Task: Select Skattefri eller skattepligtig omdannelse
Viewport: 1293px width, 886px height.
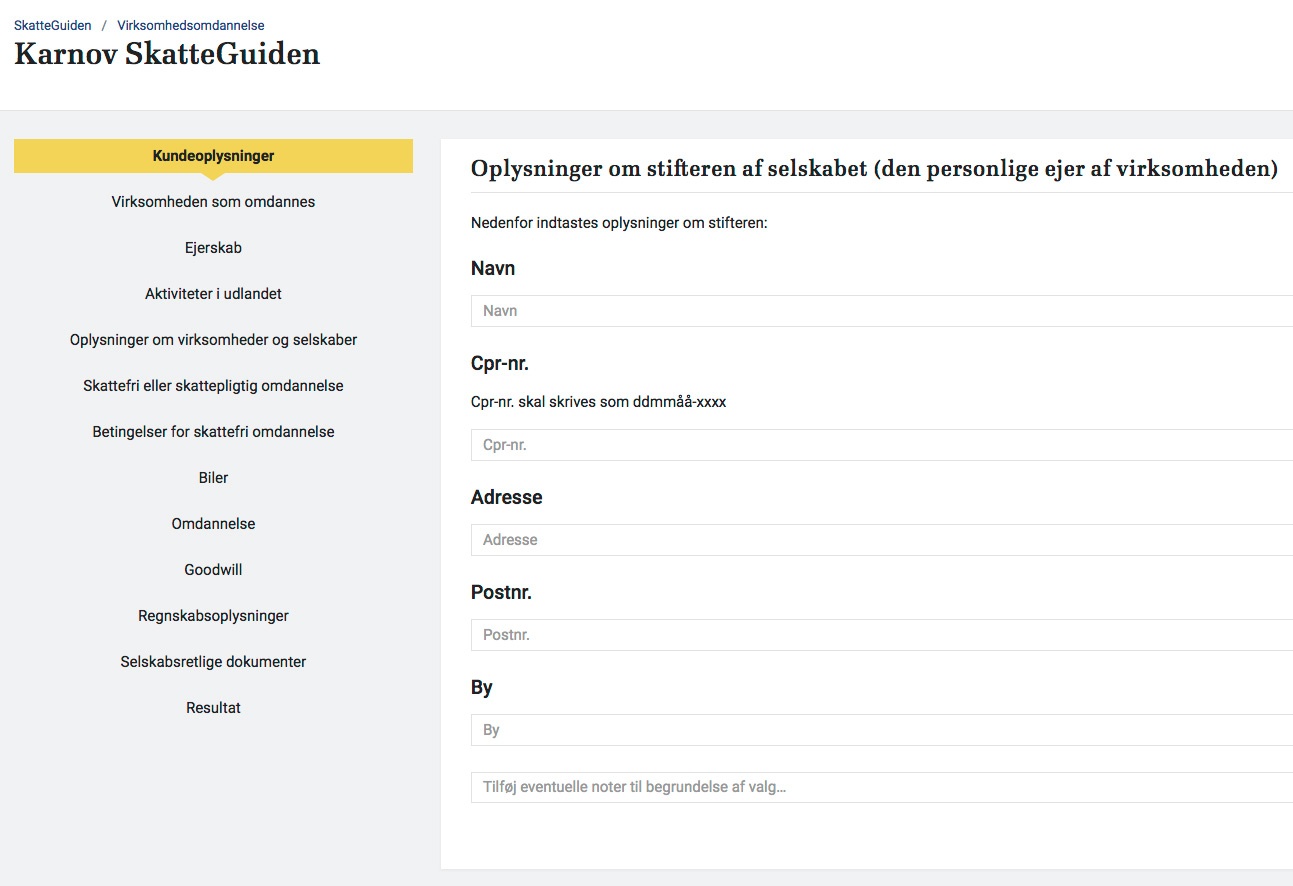Action: point(213,386)
